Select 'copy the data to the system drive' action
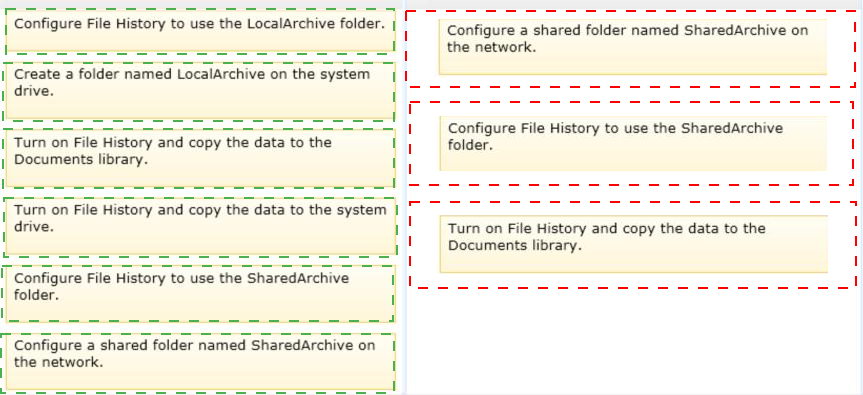Viewport: 863px width, 395px height. (x=200, y=227)
